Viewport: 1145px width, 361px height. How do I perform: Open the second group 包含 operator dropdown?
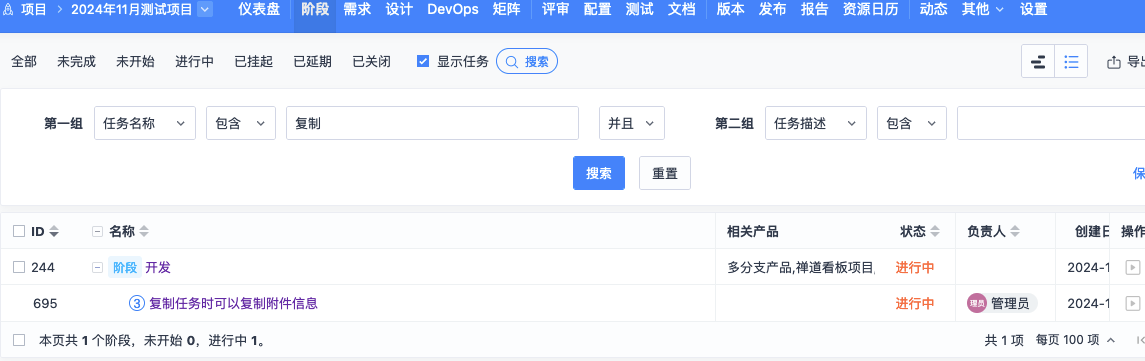click(x=912, y=123)
